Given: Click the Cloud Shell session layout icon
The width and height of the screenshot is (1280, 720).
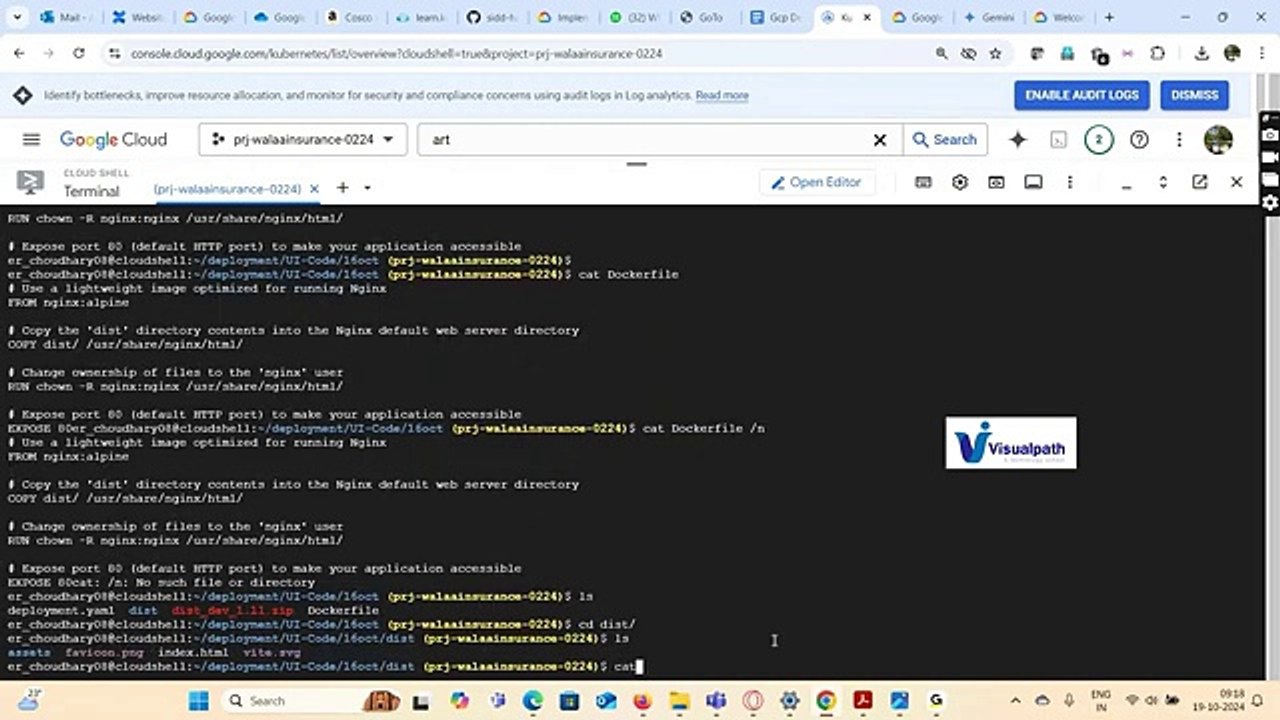Looking at the screenshot, I should point(1033,183).
